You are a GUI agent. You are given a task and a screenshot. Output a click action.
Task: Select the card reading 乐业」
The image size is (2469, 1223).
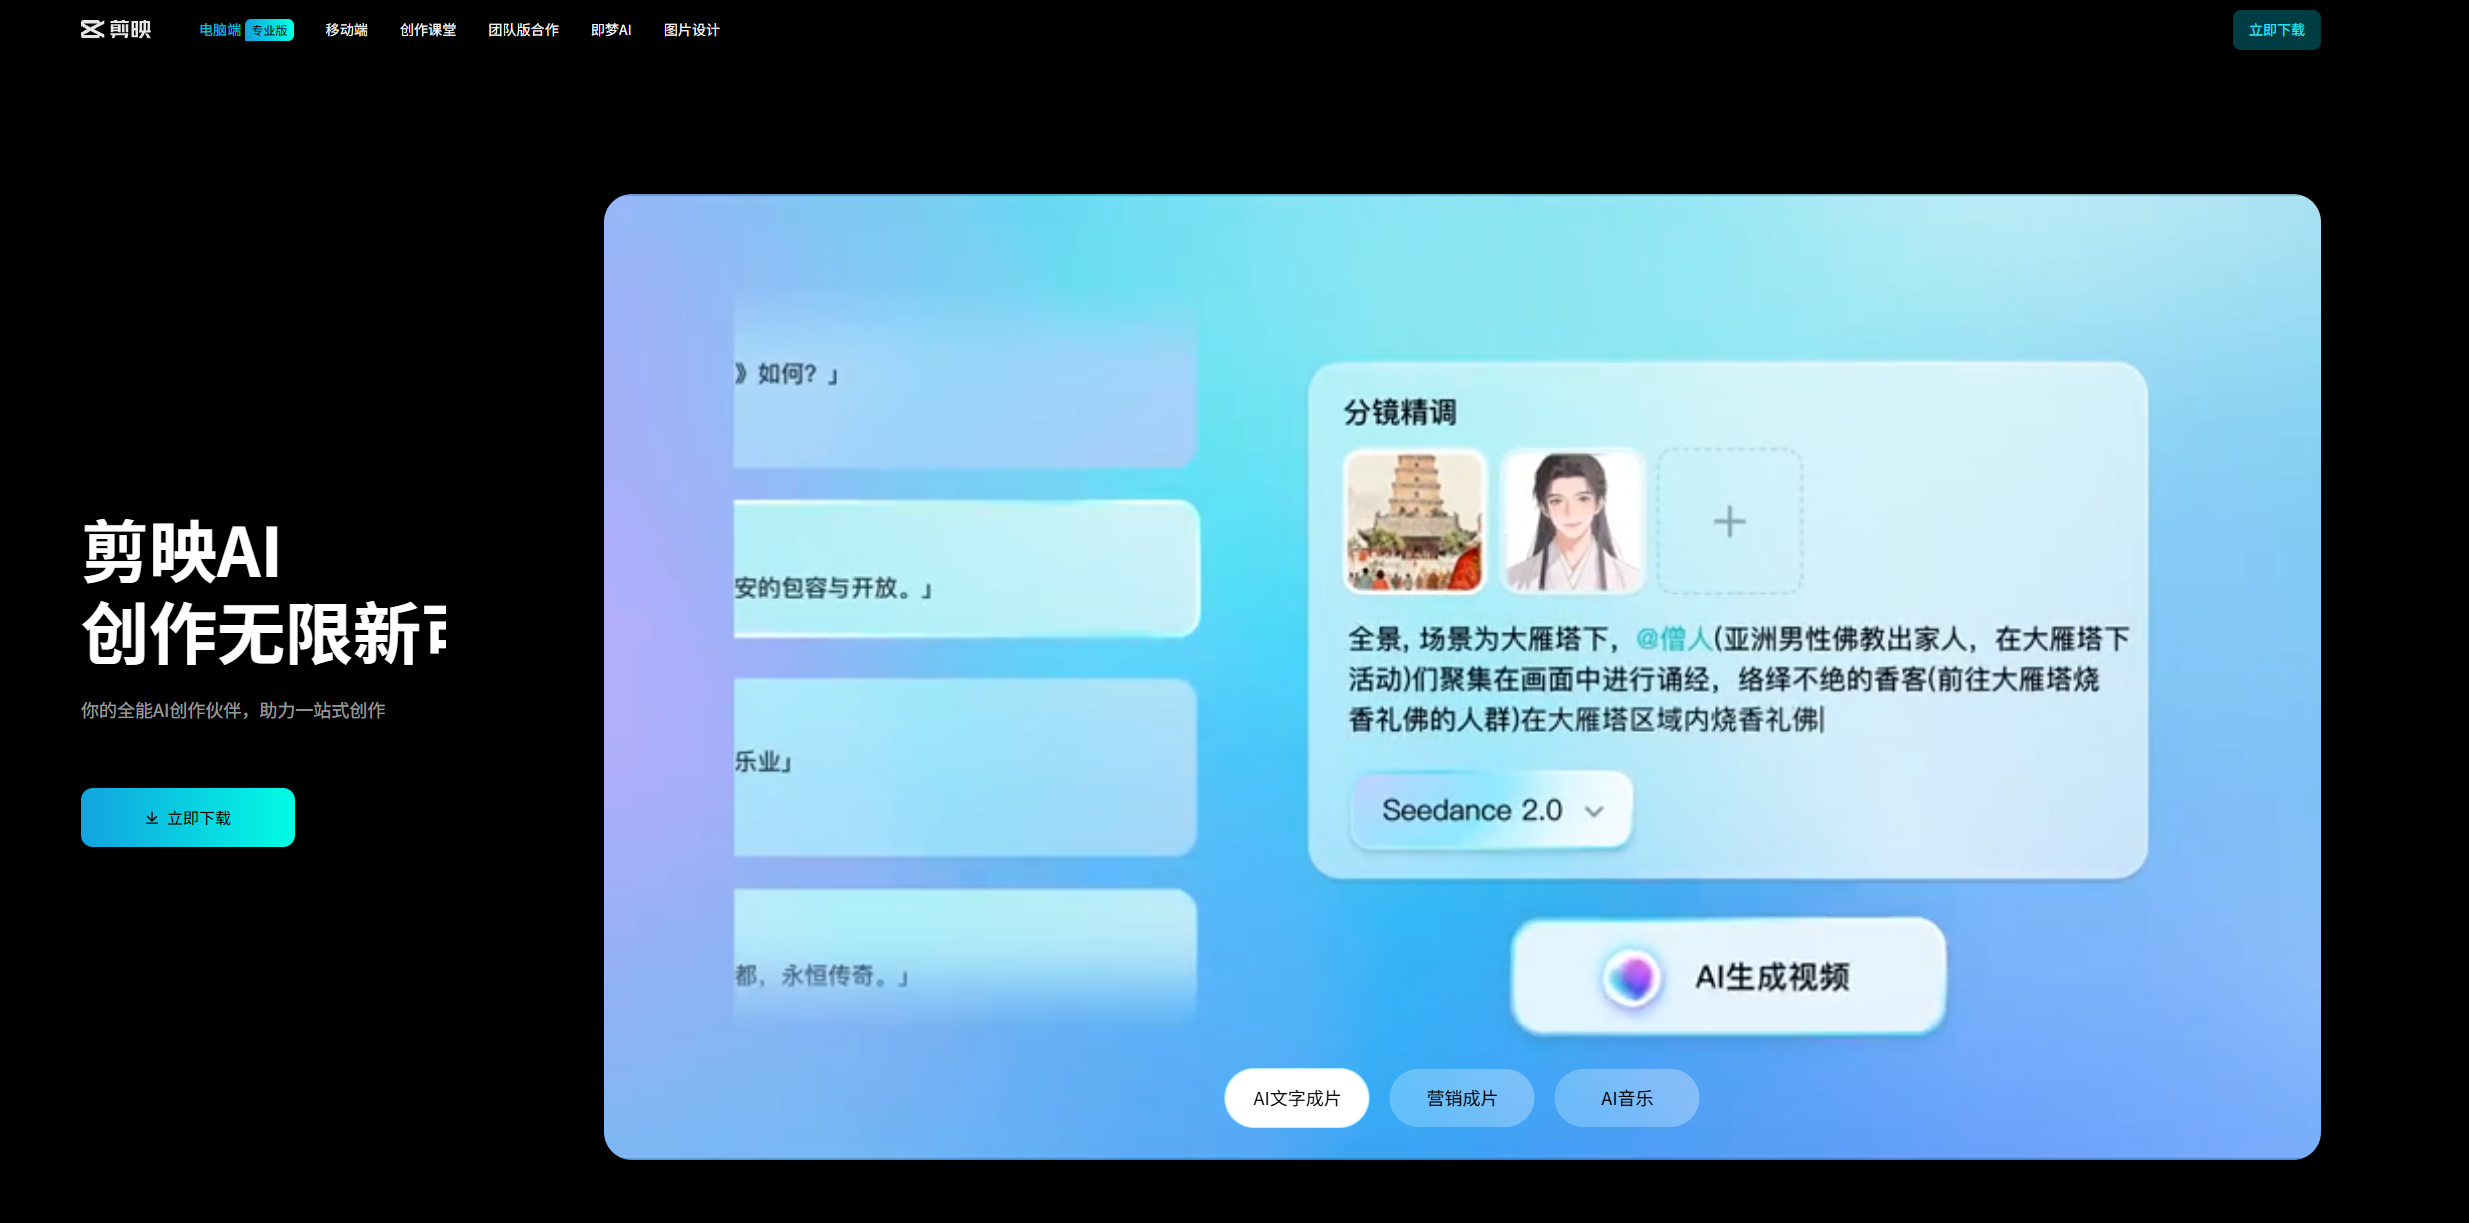pos(965,767)
